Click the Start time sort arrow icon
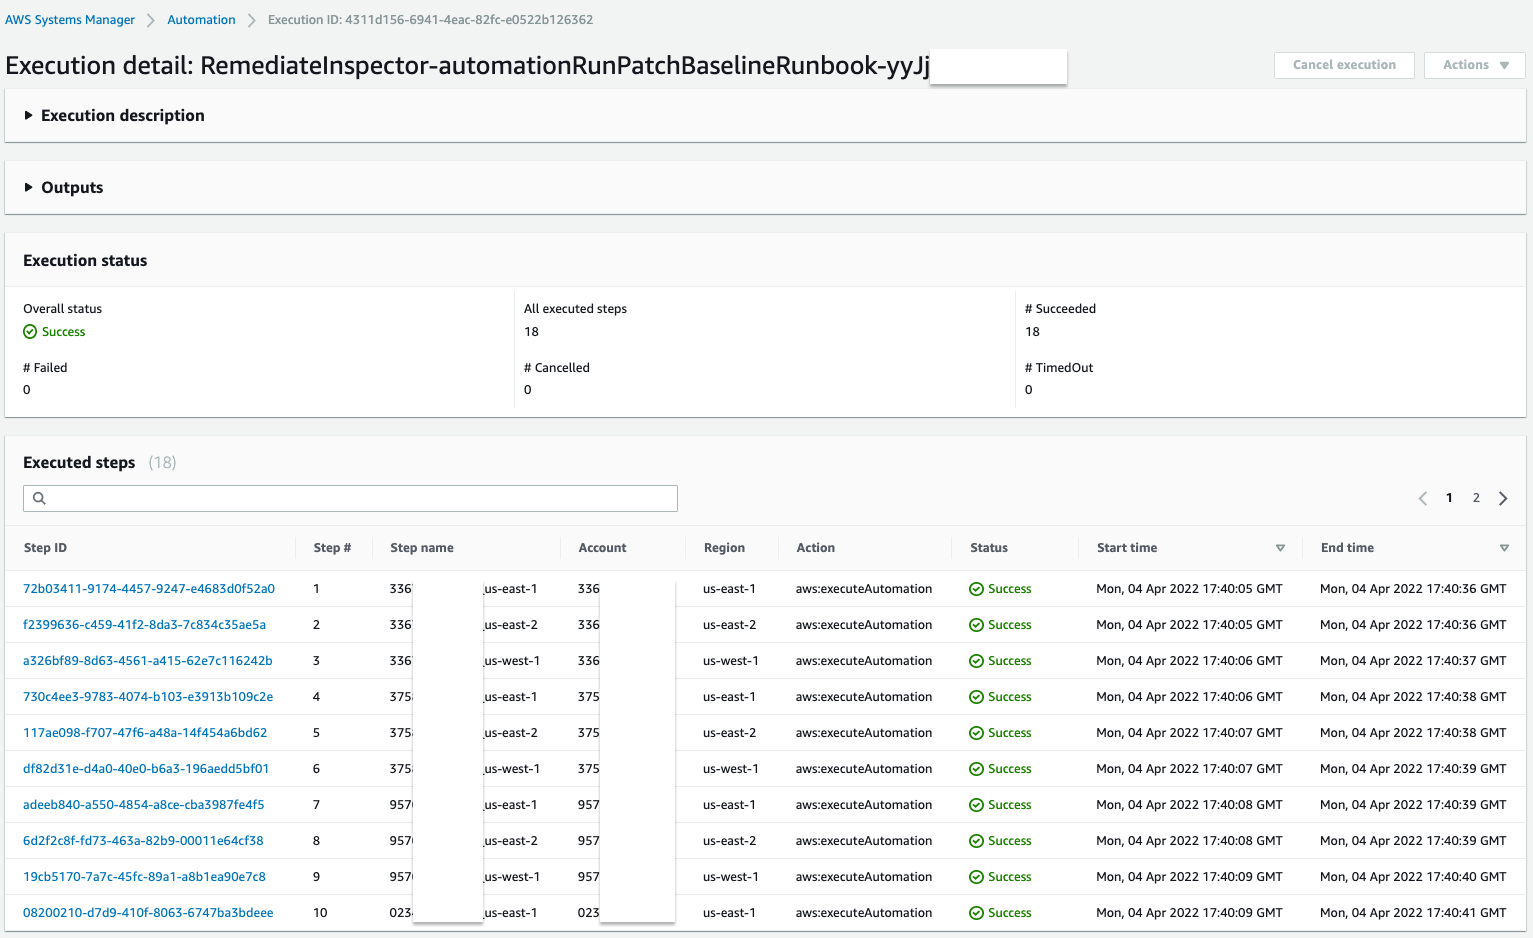This screenshot has width=1533, height=938. [1280, 548]
